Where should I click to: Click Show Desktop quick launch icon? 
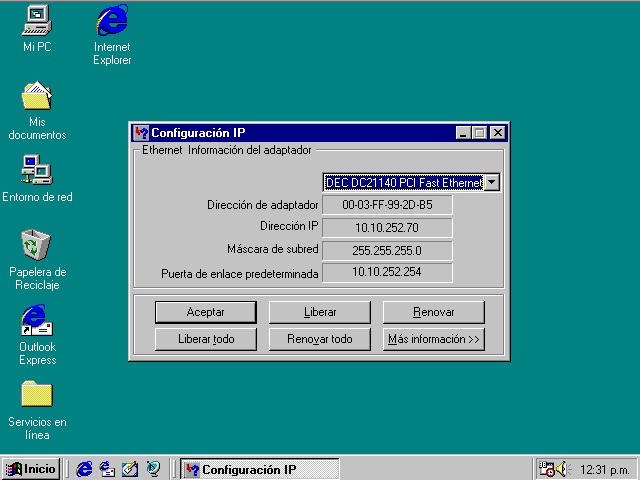pos(130,469)
